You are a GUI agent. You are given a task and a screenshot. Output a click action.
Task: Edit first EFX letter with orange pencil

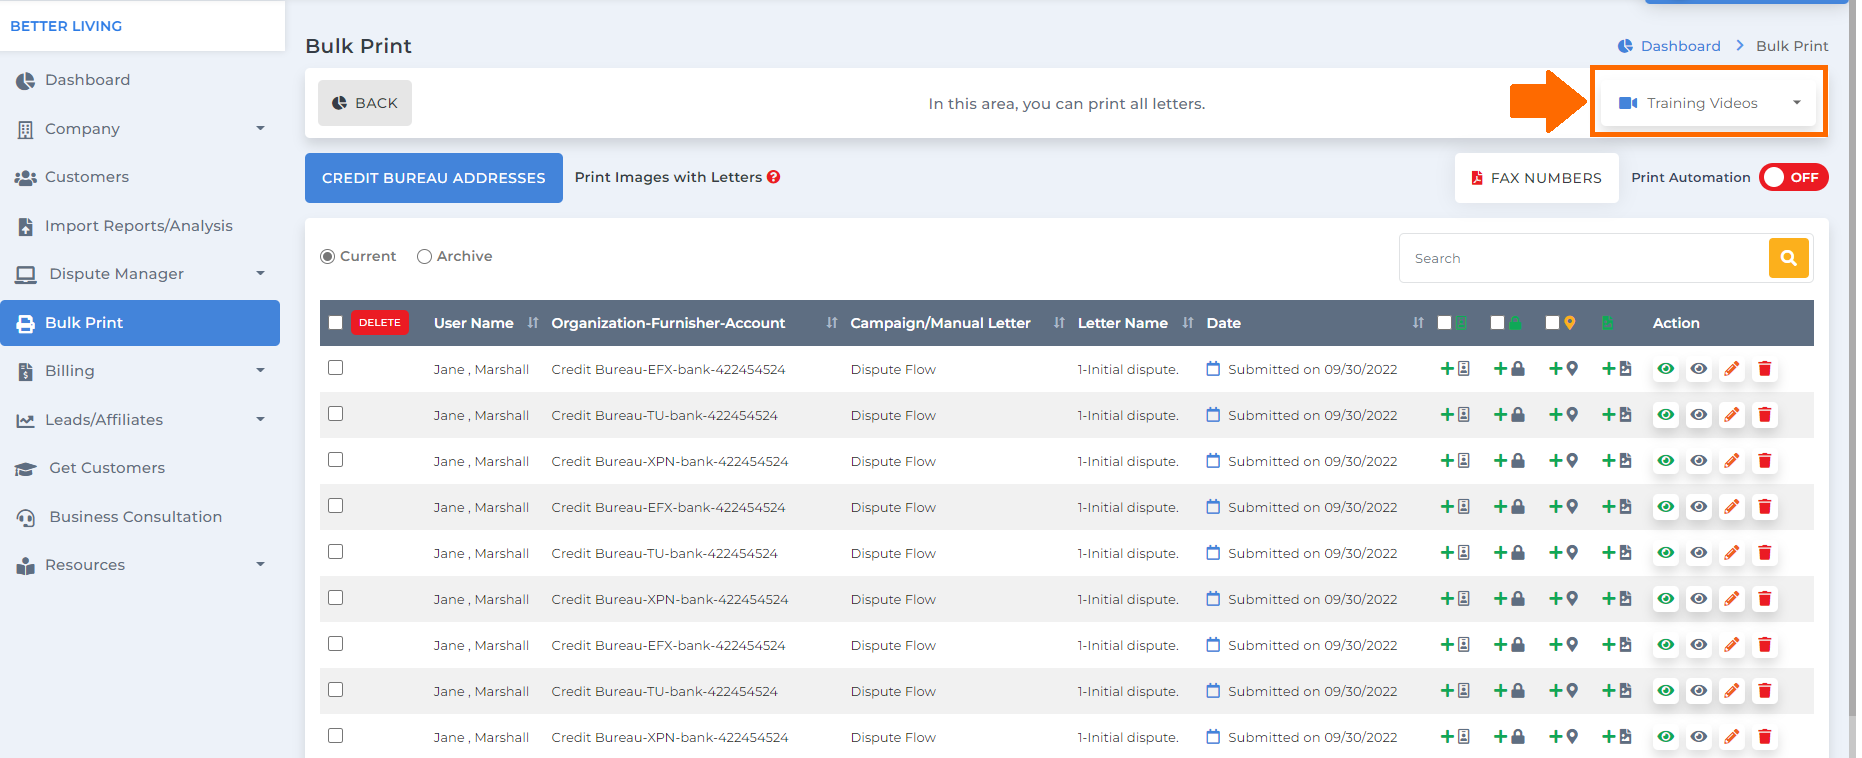(1732, 369)
